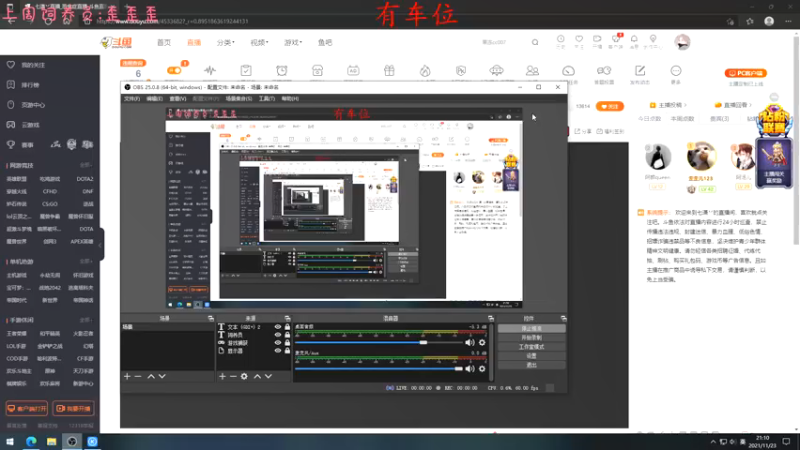Go to 首页 in the Douyu navigation
Screen dimensions: 800x450
tap(164, 42)
